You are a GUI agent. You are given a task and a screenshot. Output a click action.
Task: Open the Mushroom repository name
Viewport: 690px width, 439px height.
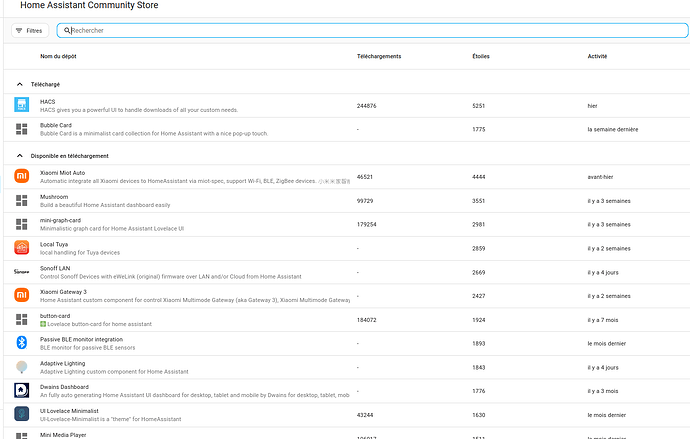click(x=54, y=197)
